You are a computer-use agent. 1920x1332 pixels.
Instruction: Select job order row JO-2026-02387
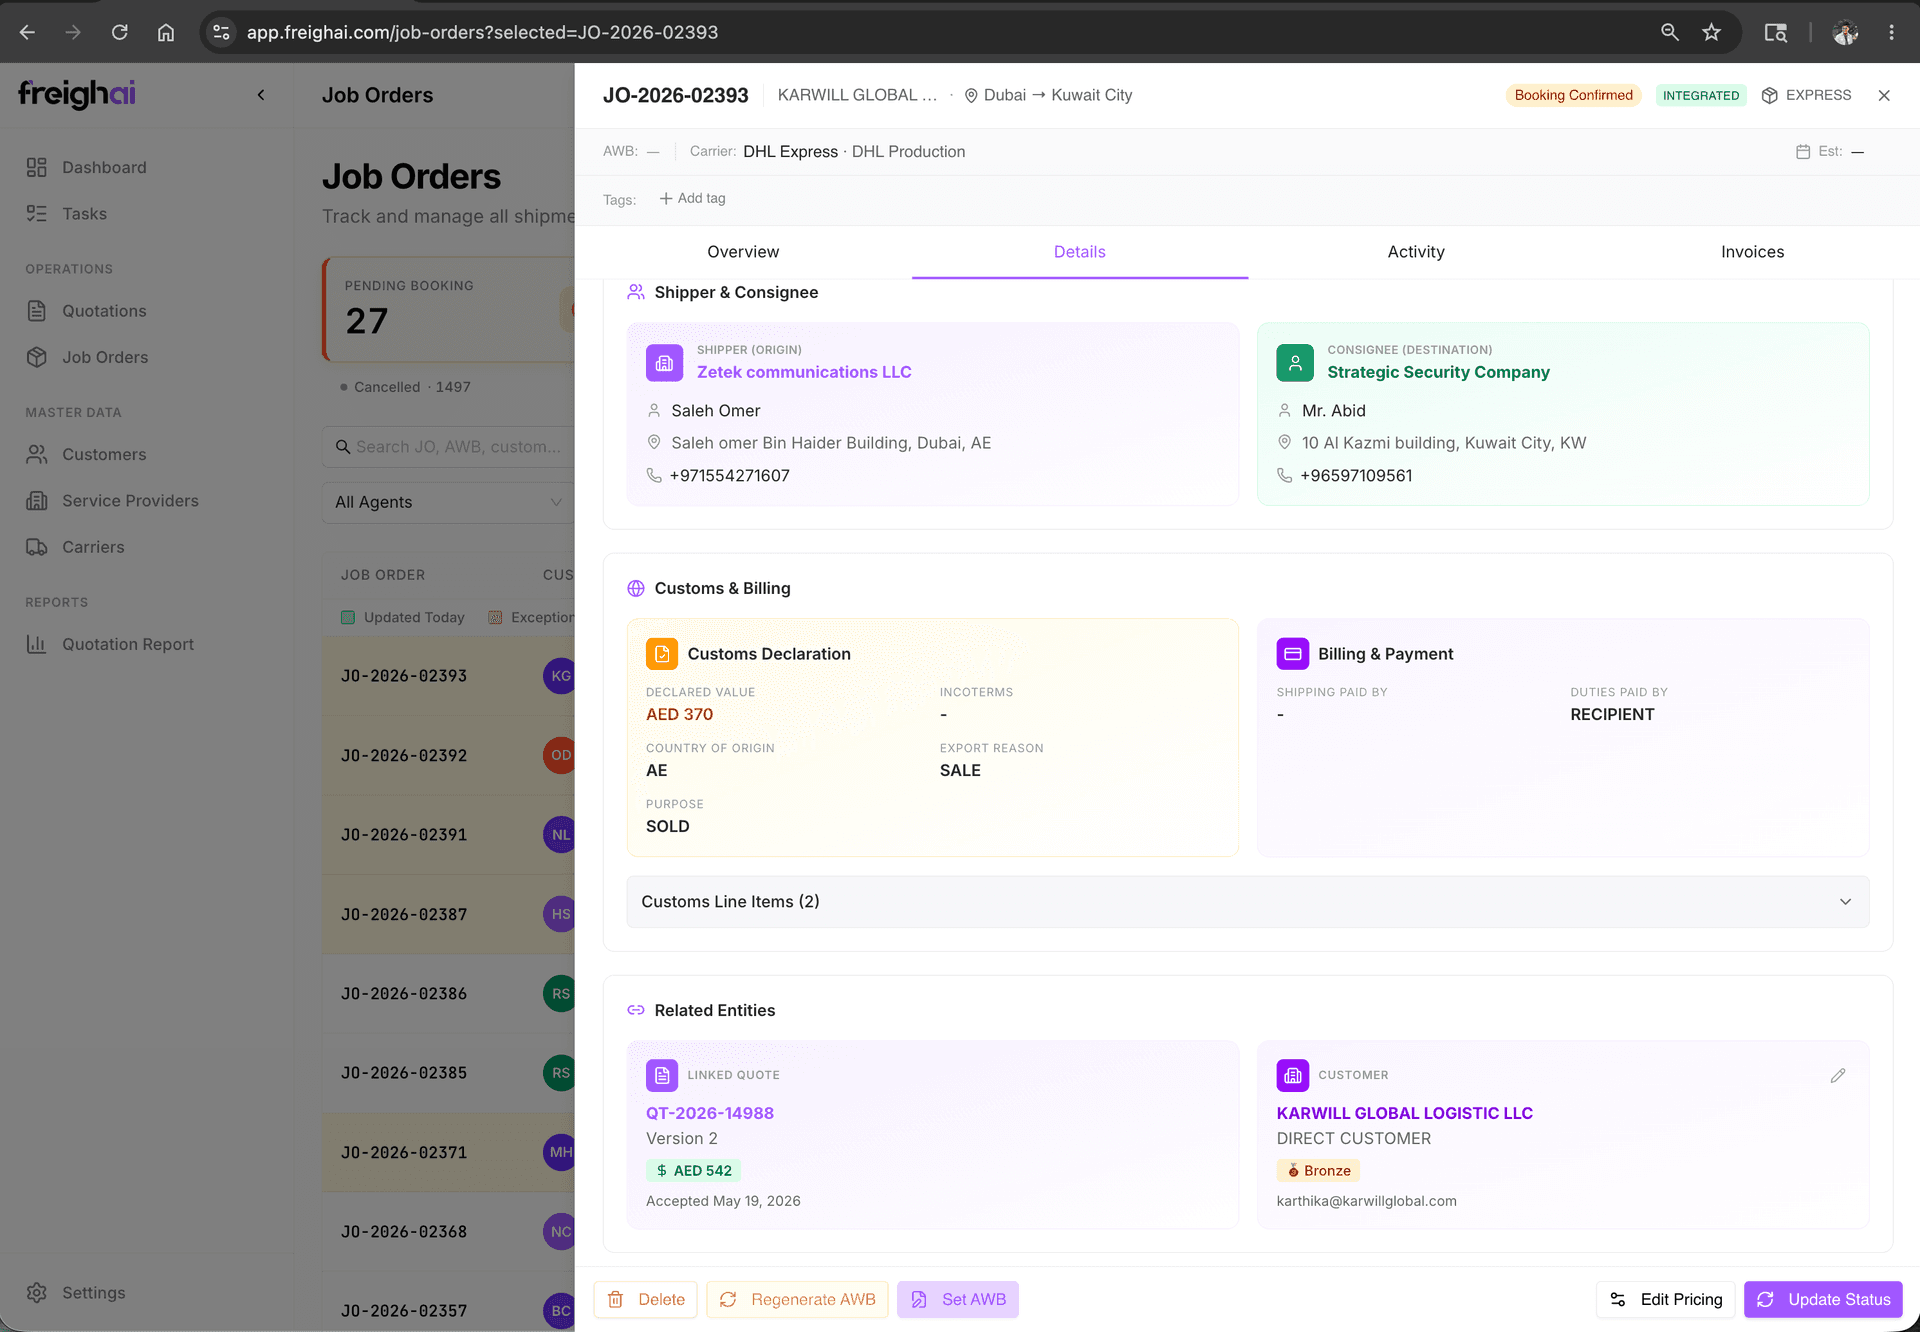[449, 915]
